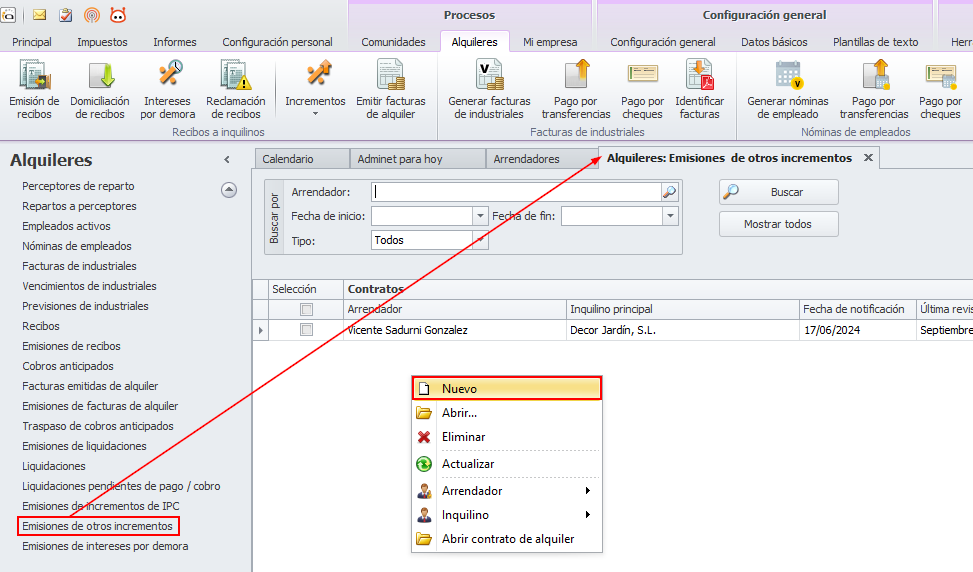The width and height of the screenshot is (973, 572).
Task: Switch to the Comunidades ribbon tab
Action: (393, 42)
